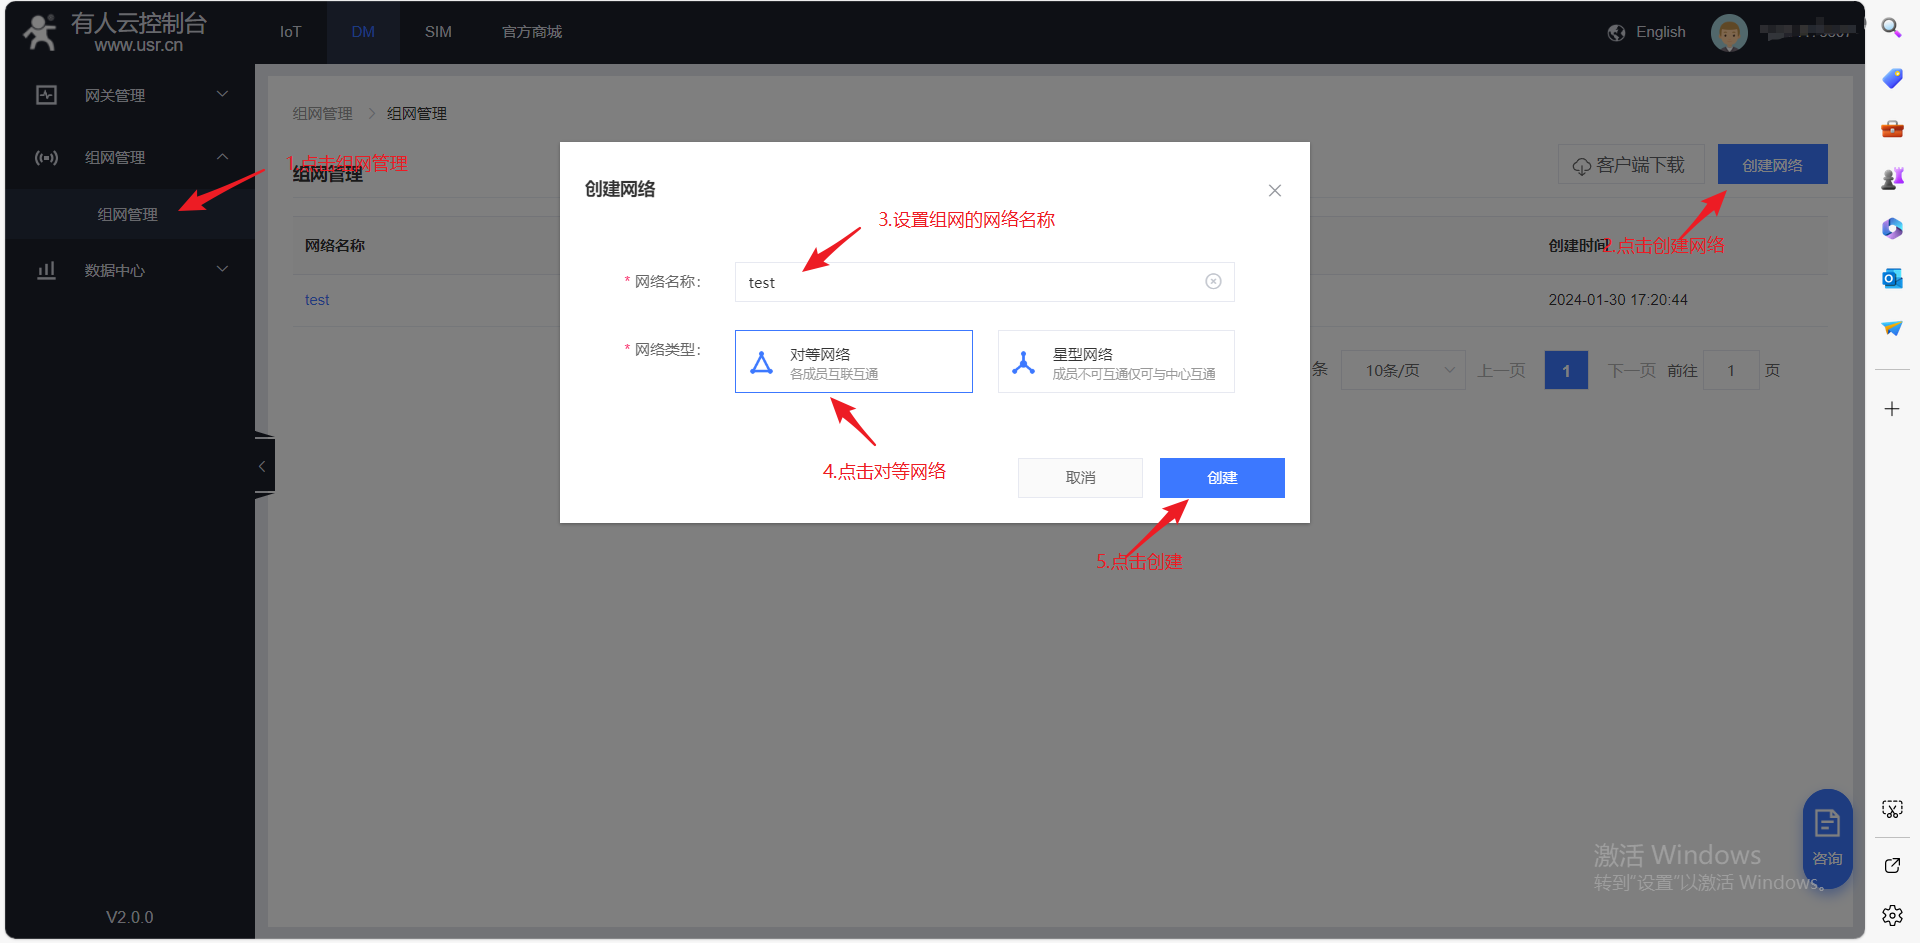The height and width of the screenshot is (943, 1920).
Task: Expand the 数据中心 sidebar menu
Action: pos(130,270)
